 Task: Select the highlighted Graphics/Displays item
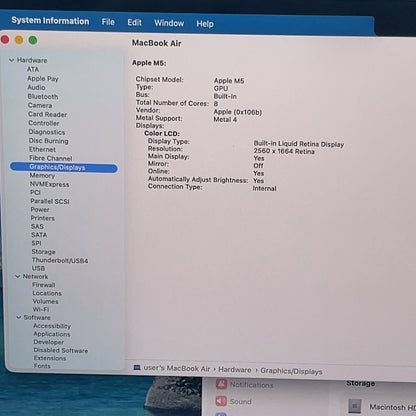pos(64,167)
